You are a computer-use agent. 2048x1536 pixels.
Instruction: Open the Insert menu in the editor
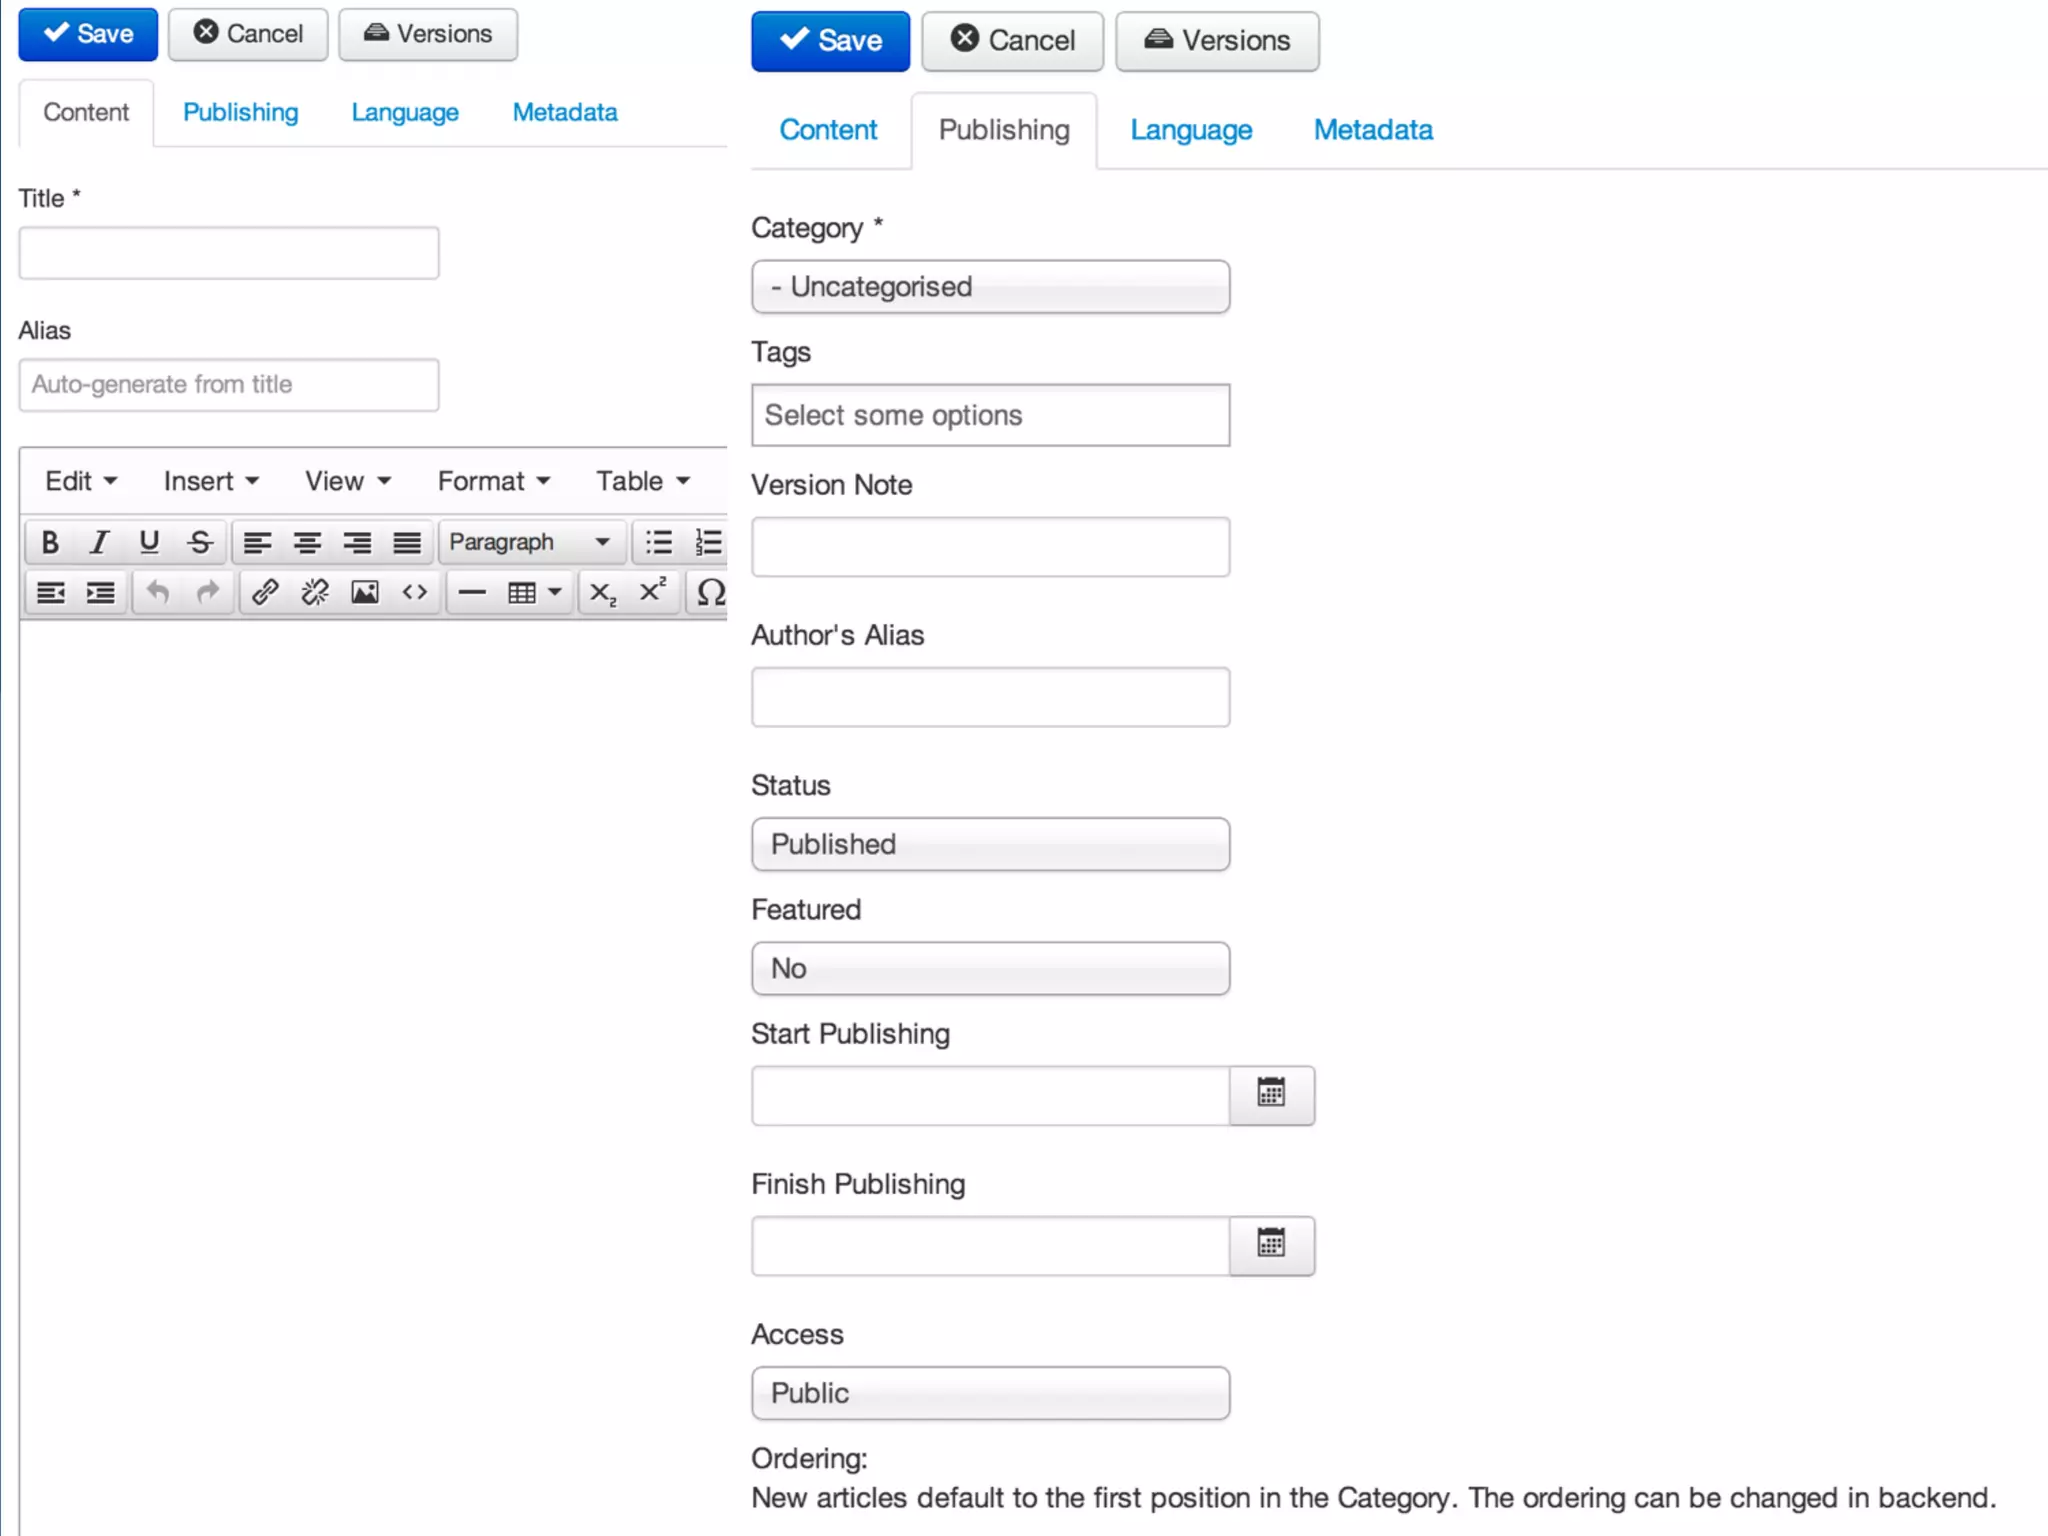[x=210, y=481]
